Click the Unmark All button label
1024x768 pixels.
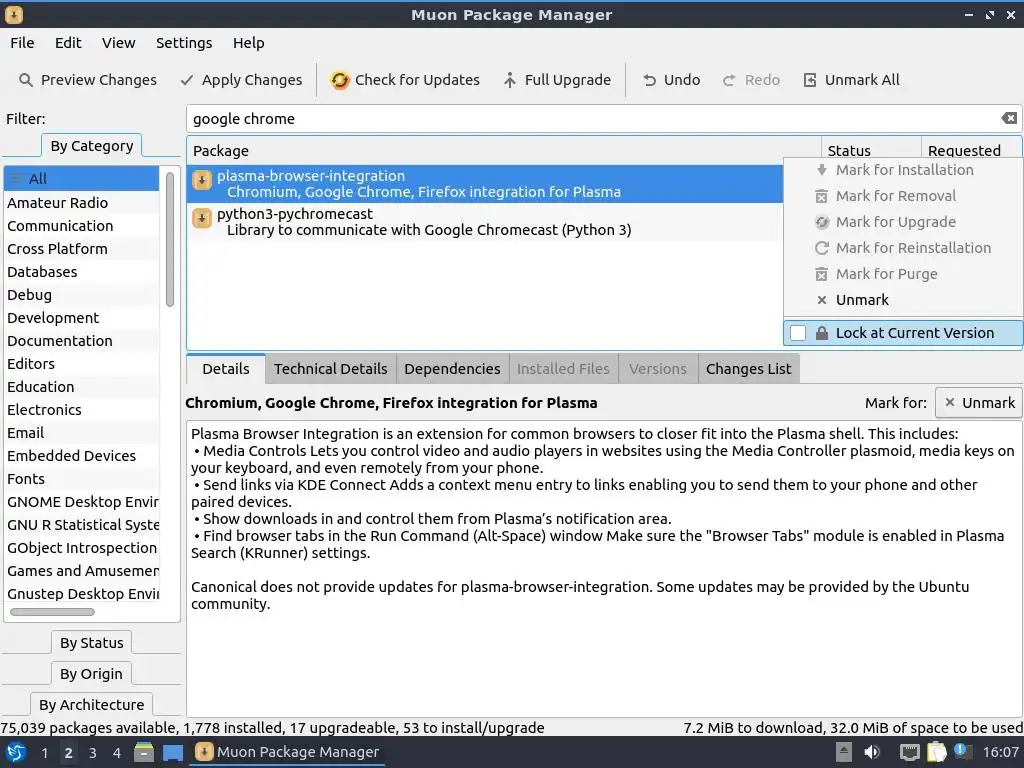[862, 80]
